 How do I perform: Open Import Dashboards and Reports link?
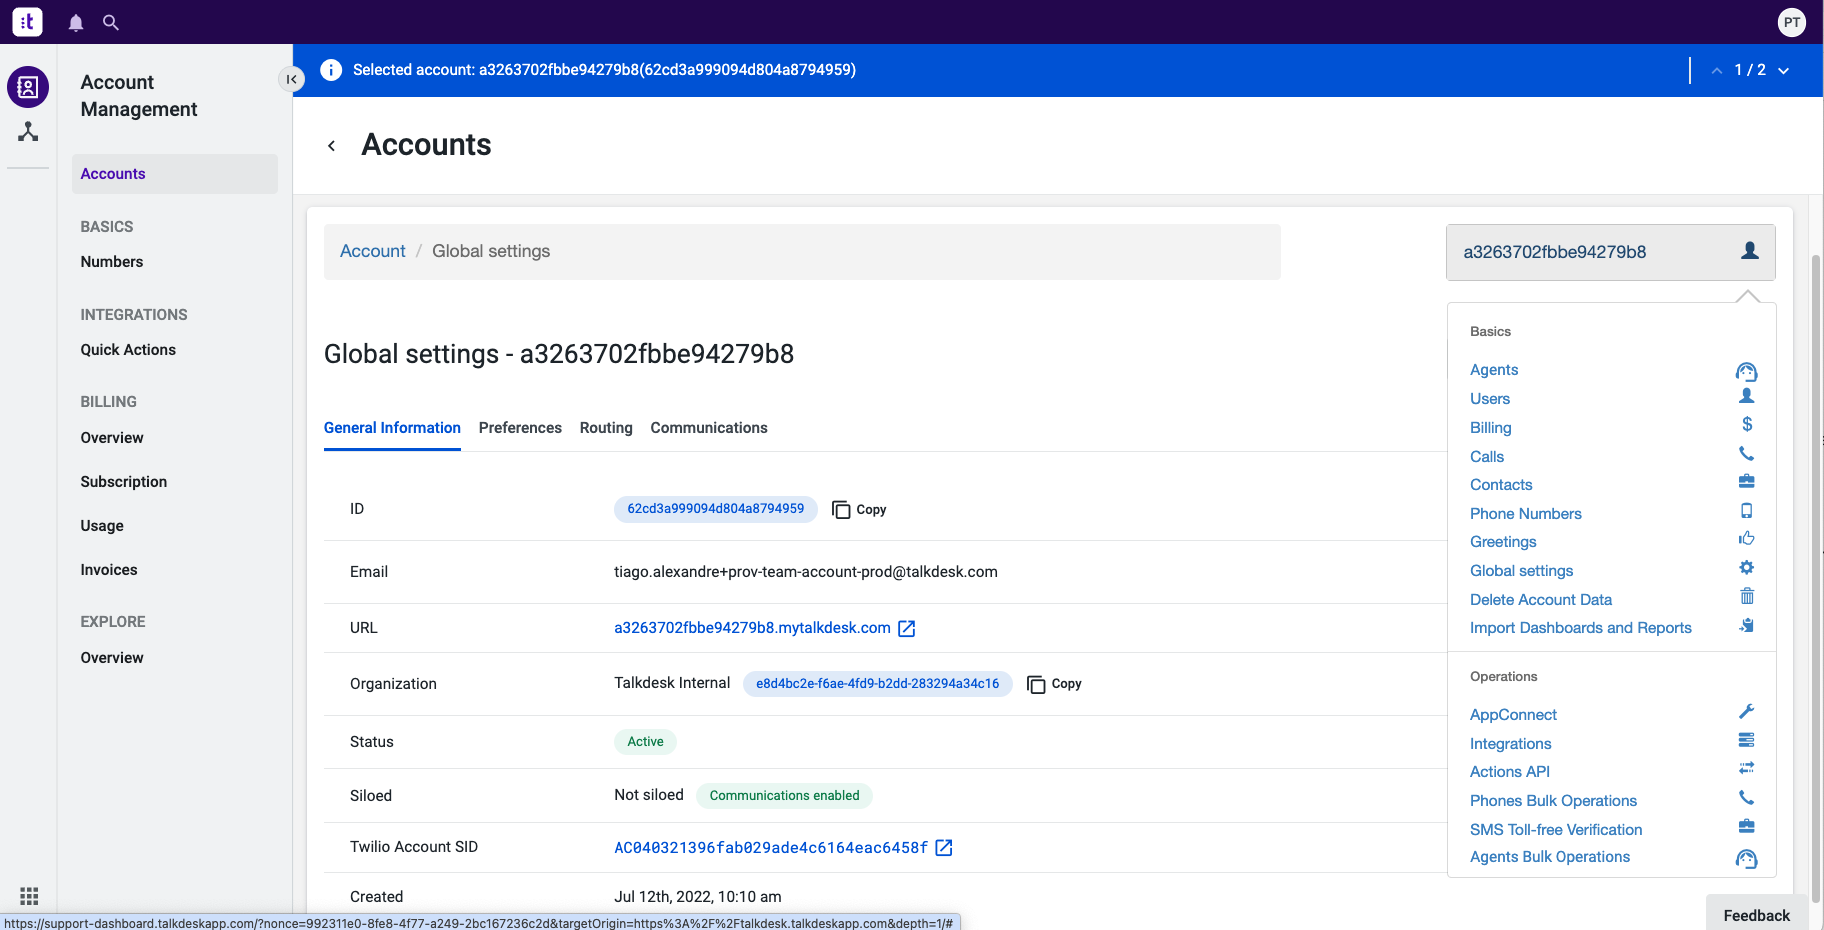point(1581,628)
